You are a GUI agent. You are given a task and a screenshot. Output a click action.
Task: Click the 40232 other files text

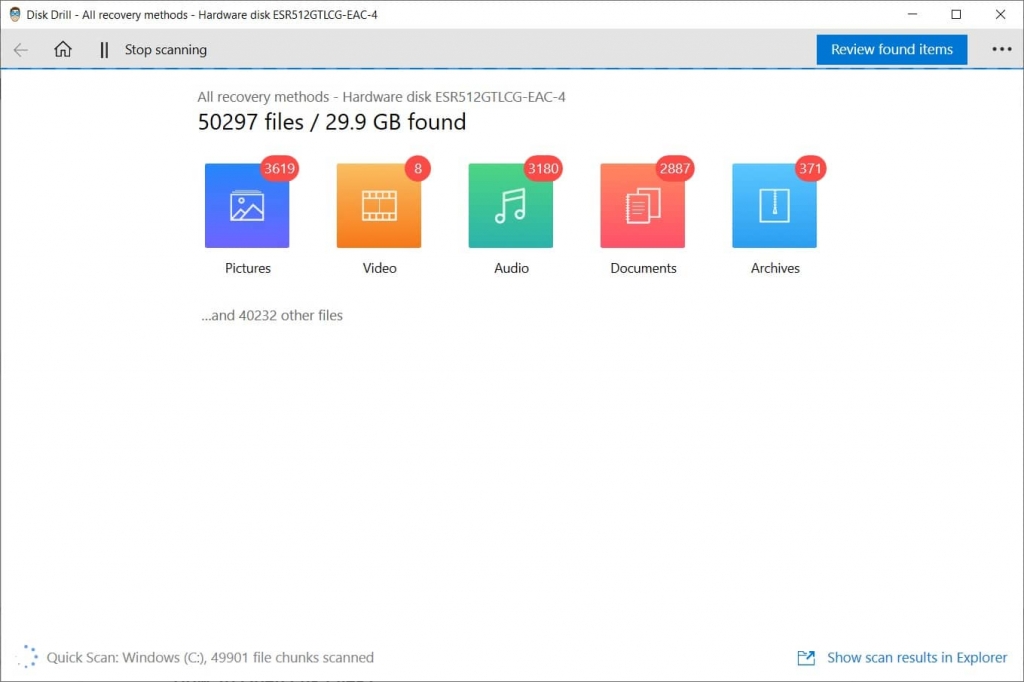tap(272, 315)
